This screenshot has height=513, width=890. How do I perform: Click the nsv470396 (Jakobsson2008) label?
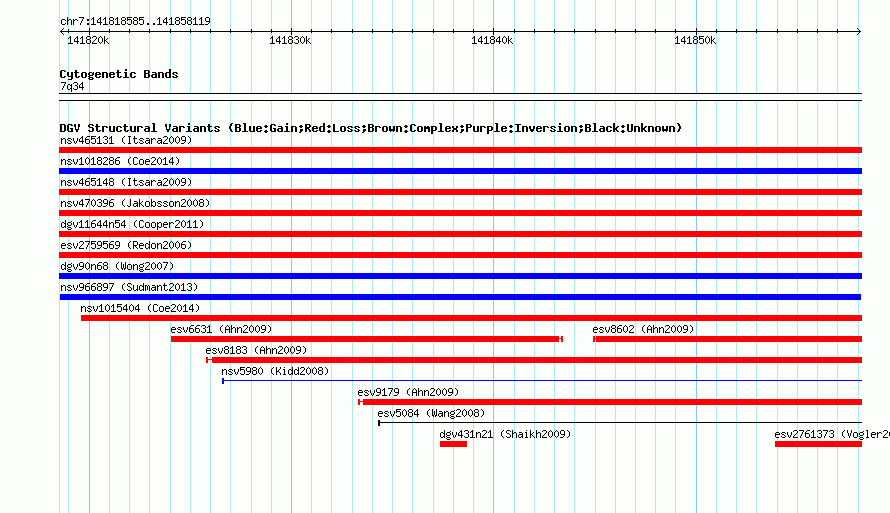pyautogui.click(x=135, y=203)
